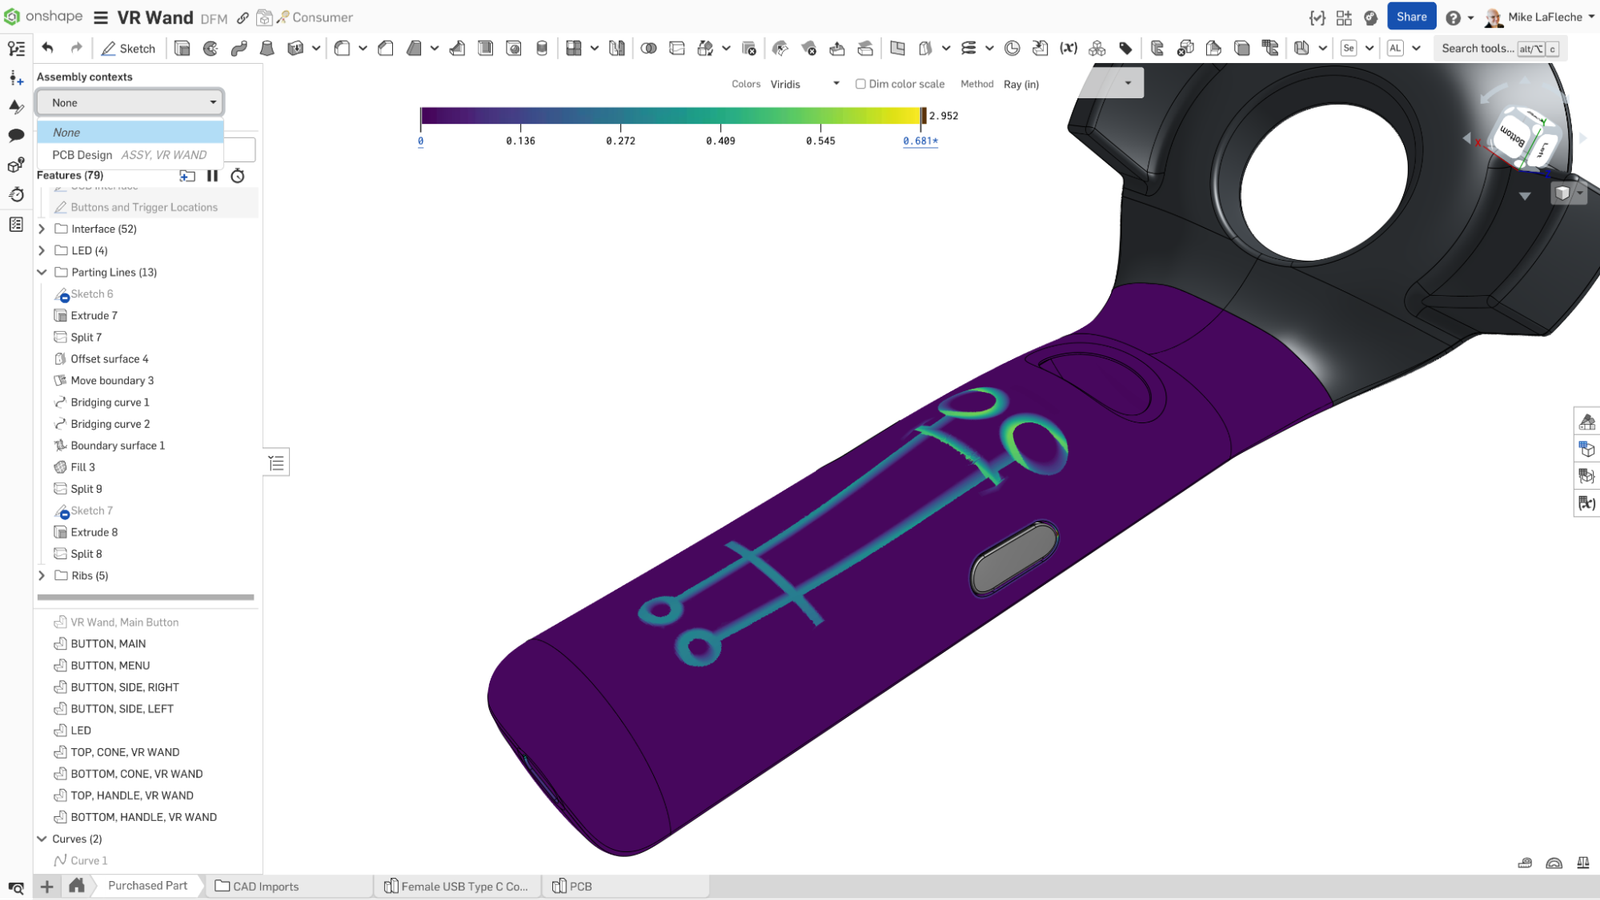The image size is (1600, 900).
Task: Click the Undo icon
Action: point(48,48)
